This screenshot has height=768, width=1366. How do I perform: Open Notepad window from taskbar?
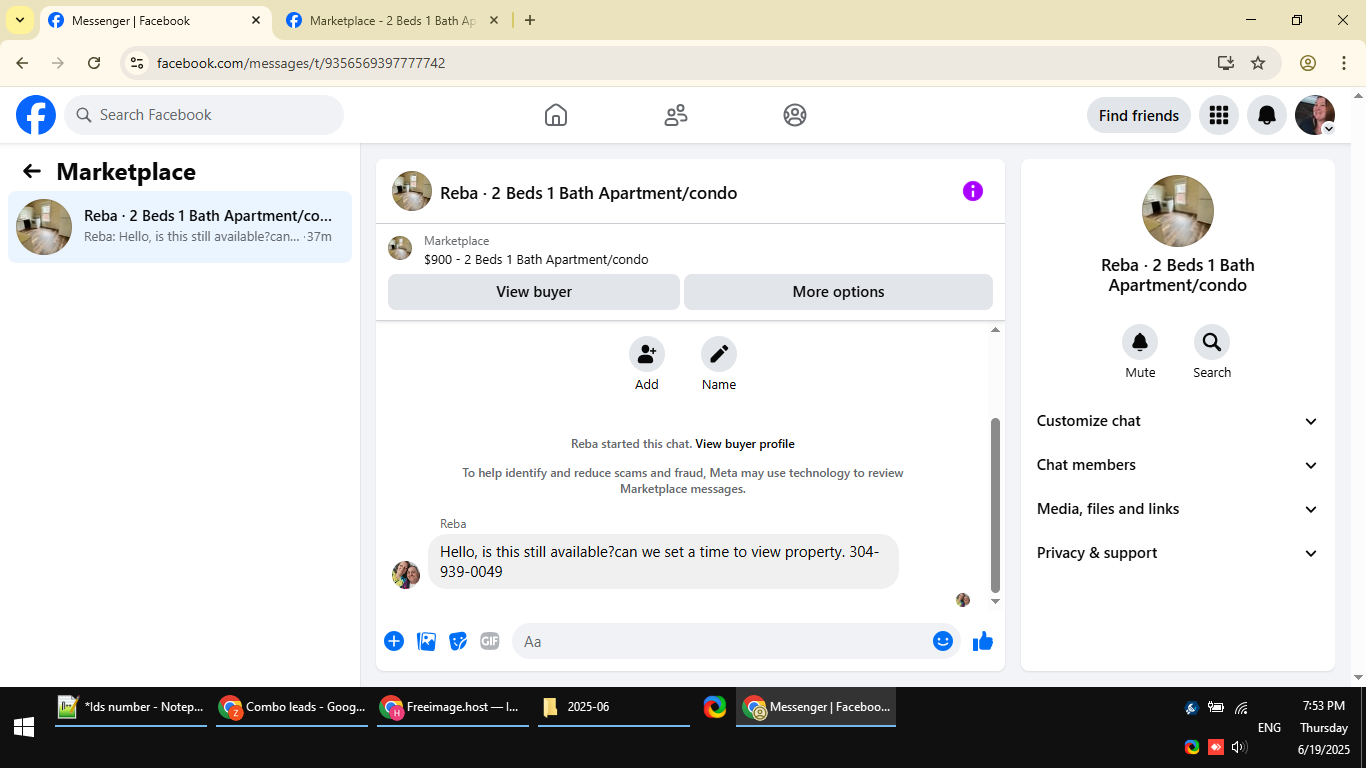coord(131,707)
